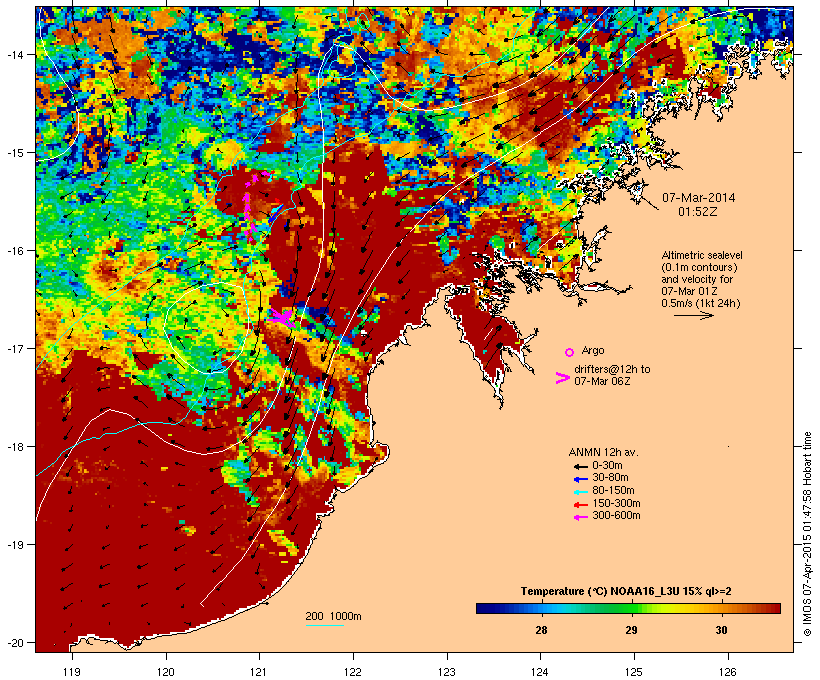Click the longitude 121 axis label
Image resolution: width=820 pixels, height=680 pixels.
tap(259, 672)
